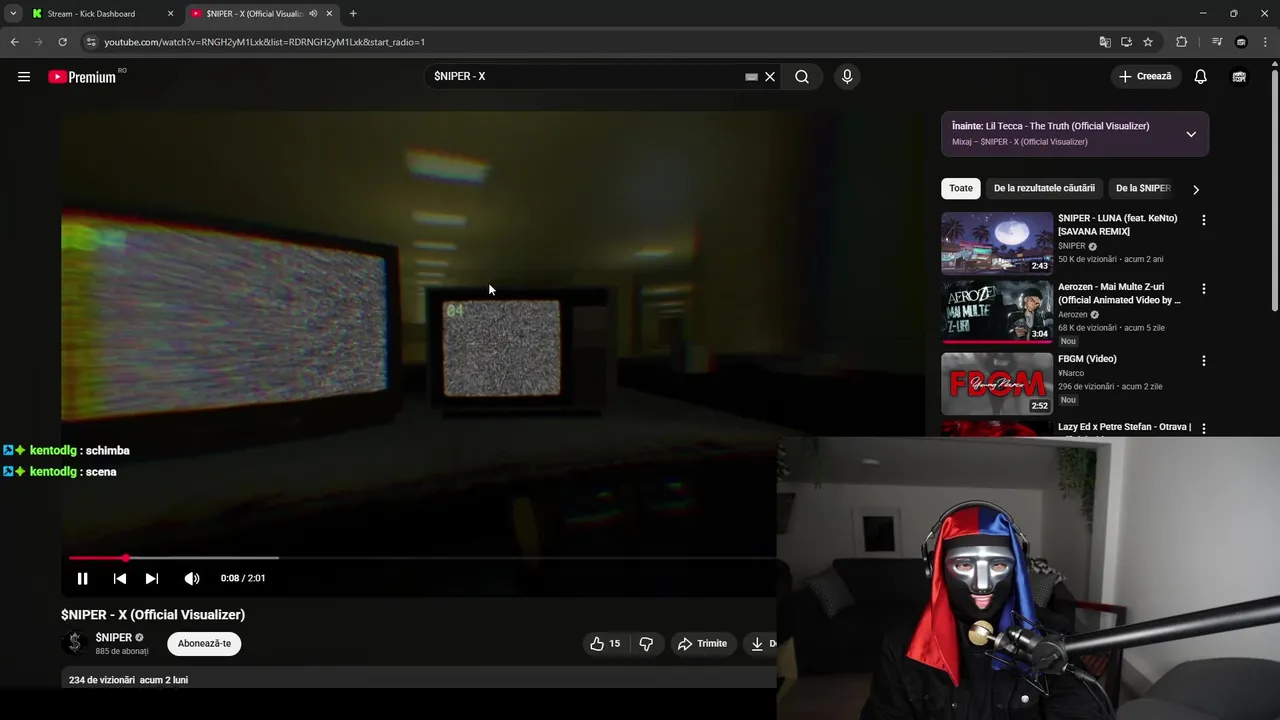Open YouTube notifications bell
The image size is (1280, 720).
[x=1201, y=76]
